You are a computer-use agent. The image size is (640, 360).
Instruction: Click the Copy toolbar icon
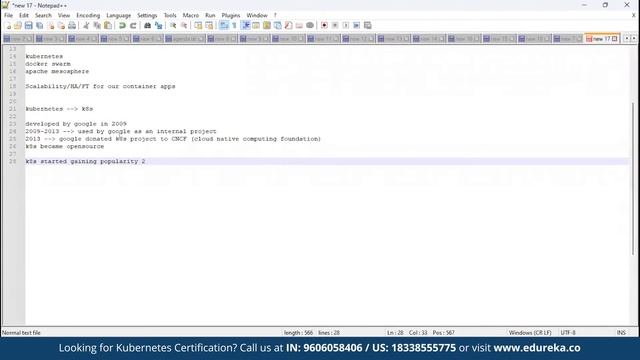tap(97, 25)
